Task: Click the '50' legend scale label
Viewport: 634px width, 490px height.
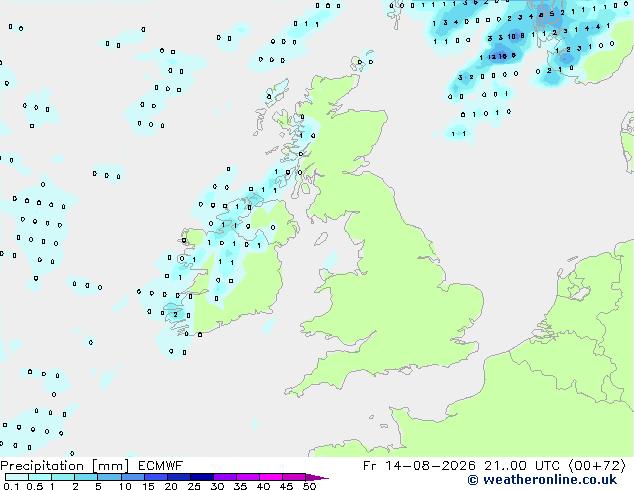Action: [309, 486]
